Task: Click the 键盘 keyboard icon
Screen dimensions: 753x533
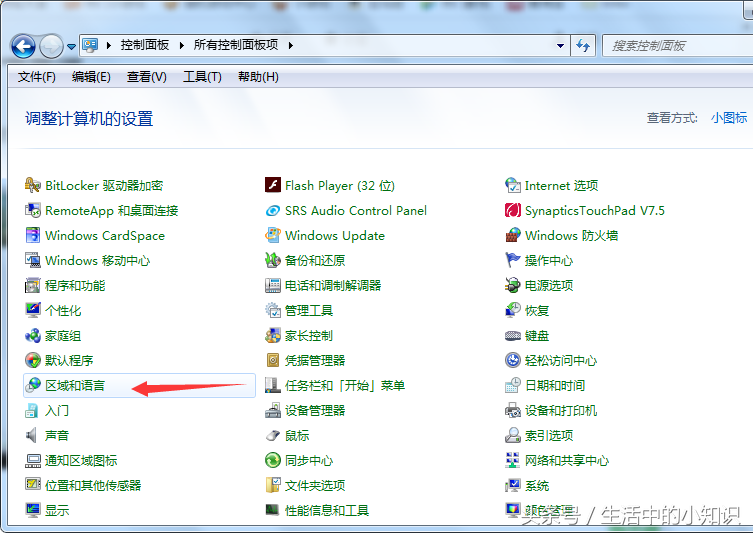Action: click(x=513, y=335)
